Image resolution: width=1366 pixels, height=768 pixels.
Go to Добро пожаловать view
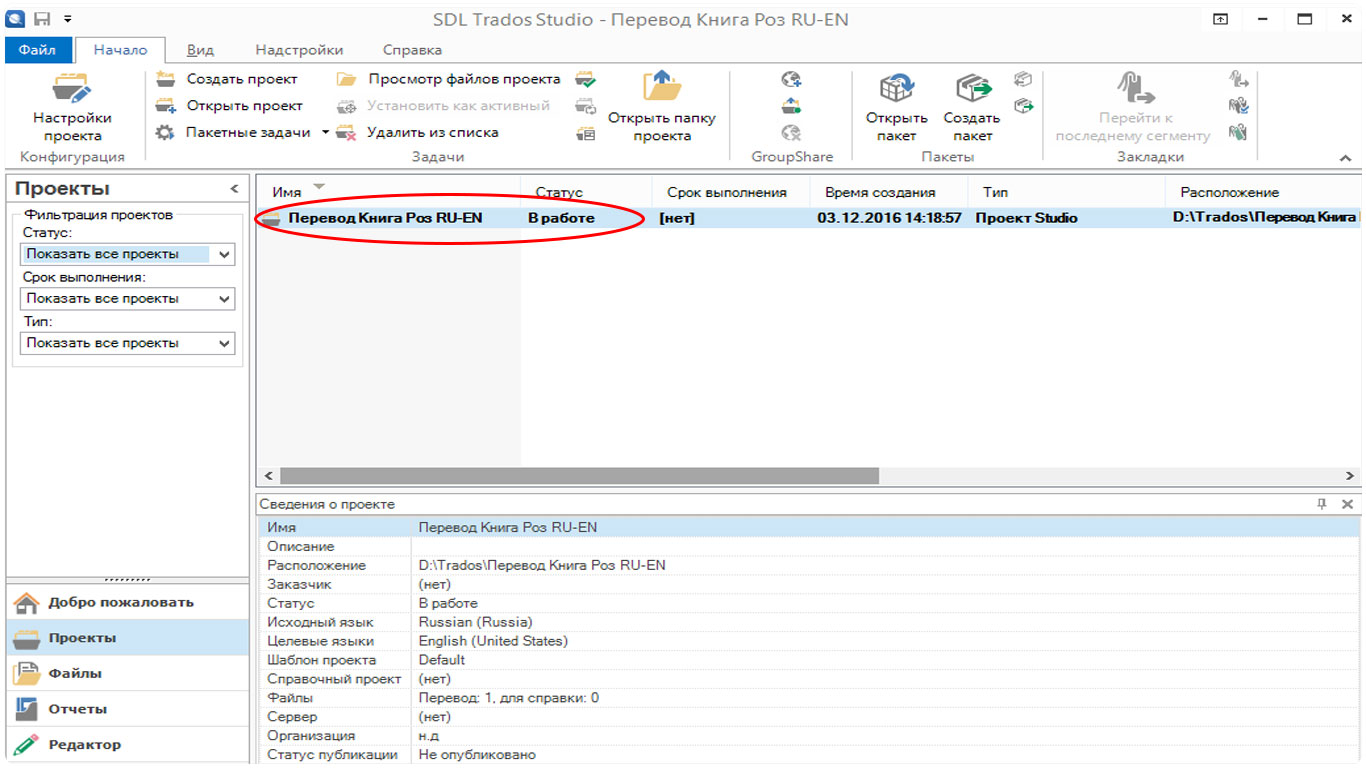(x=128, y=602)
